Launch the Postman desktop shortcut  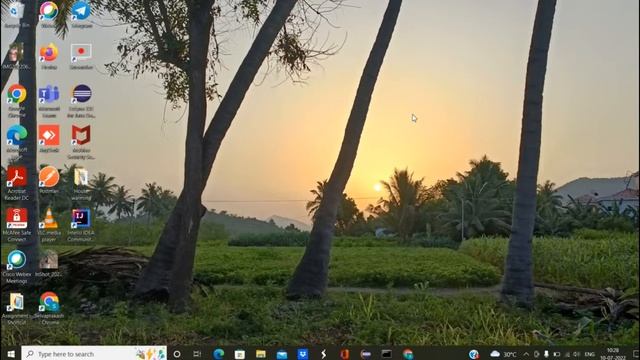(49, 180)
